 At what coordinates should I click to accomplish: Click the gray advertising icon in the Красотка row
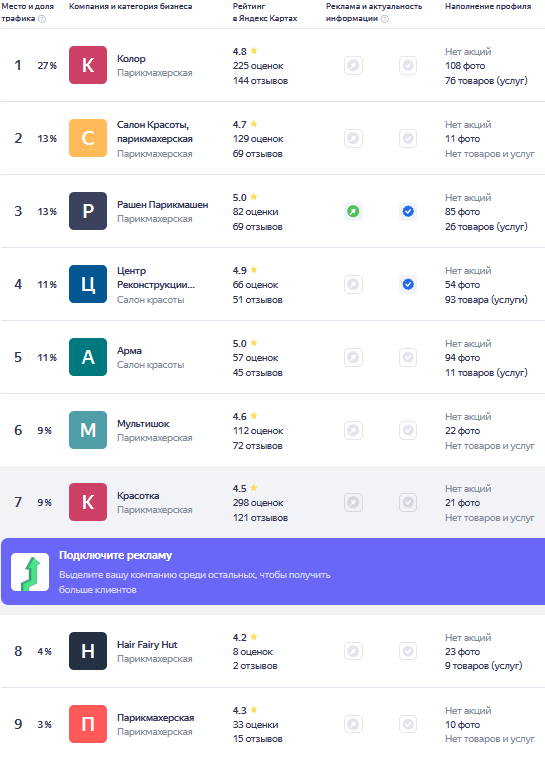coord(353,502)
